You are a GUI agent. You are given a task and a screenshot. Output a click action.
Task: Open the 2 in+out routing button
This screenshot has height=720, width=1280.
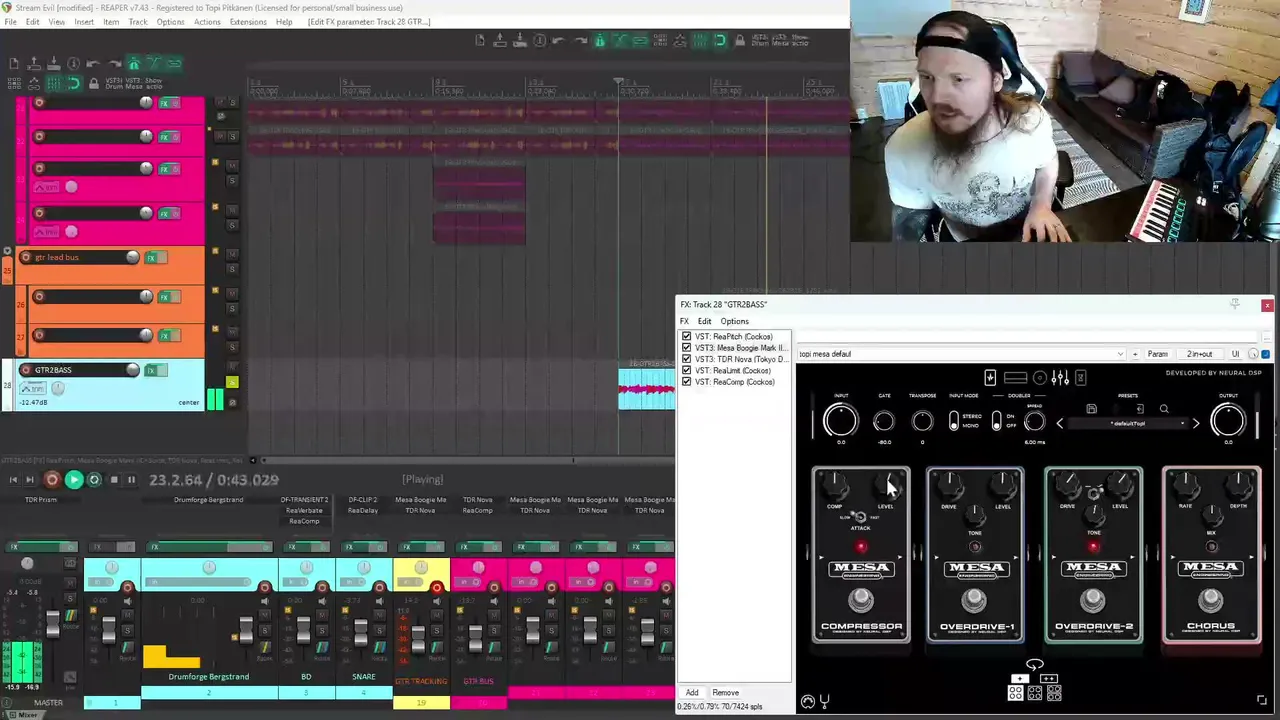coord(1199,354)
